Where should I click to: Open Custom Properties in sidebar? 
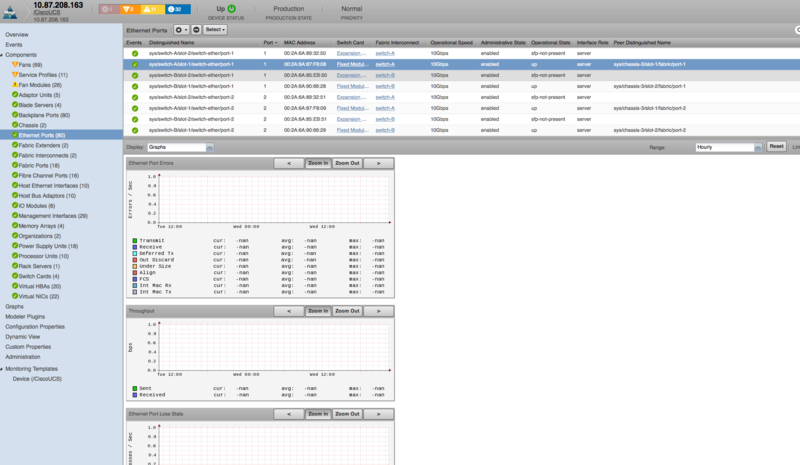point(28,347)
